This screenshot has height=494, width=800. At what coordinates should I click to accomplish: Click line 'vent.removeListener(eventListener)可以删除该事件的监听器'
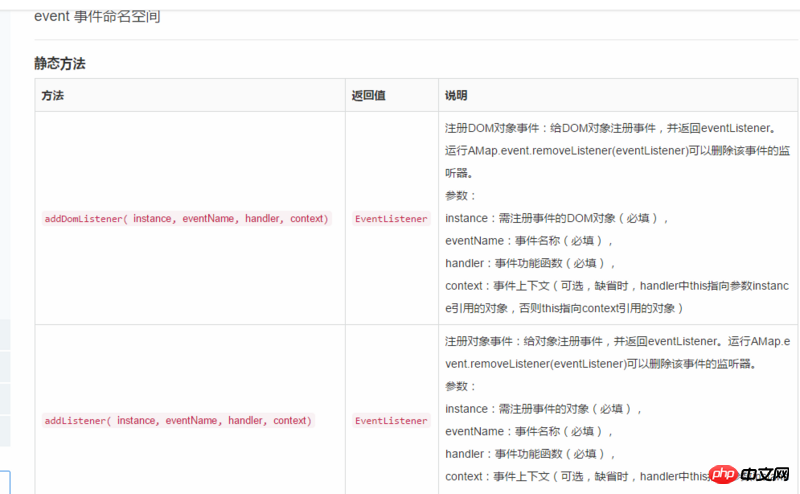tap(600, 364)
